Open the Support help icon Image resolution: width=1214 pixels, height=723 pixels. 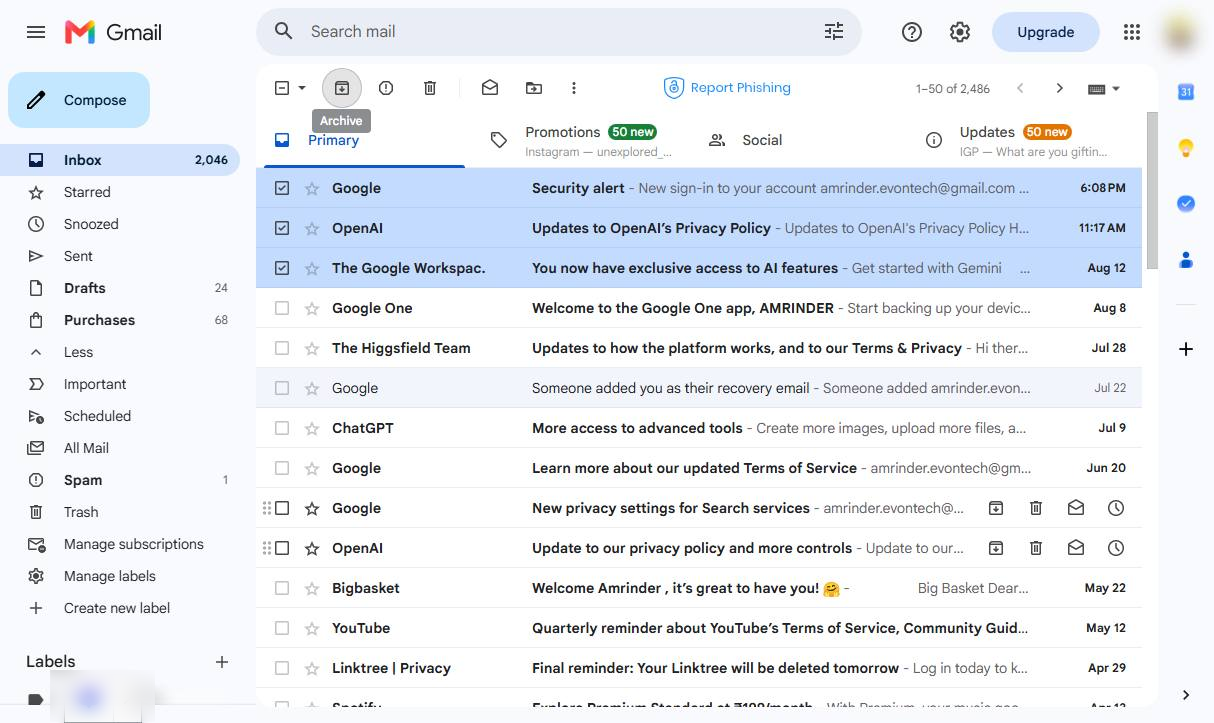tap(912, 32)
